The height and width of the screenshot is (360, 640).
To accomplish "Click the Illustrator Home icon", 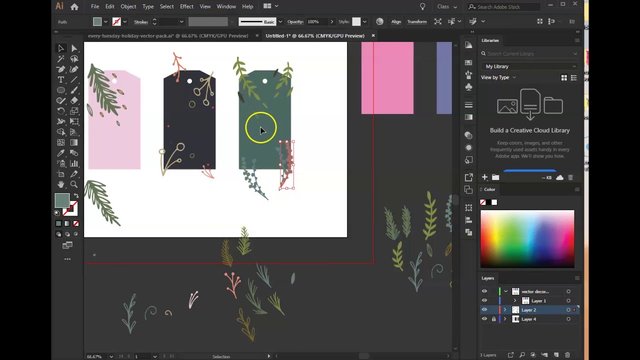I will 74,7.
